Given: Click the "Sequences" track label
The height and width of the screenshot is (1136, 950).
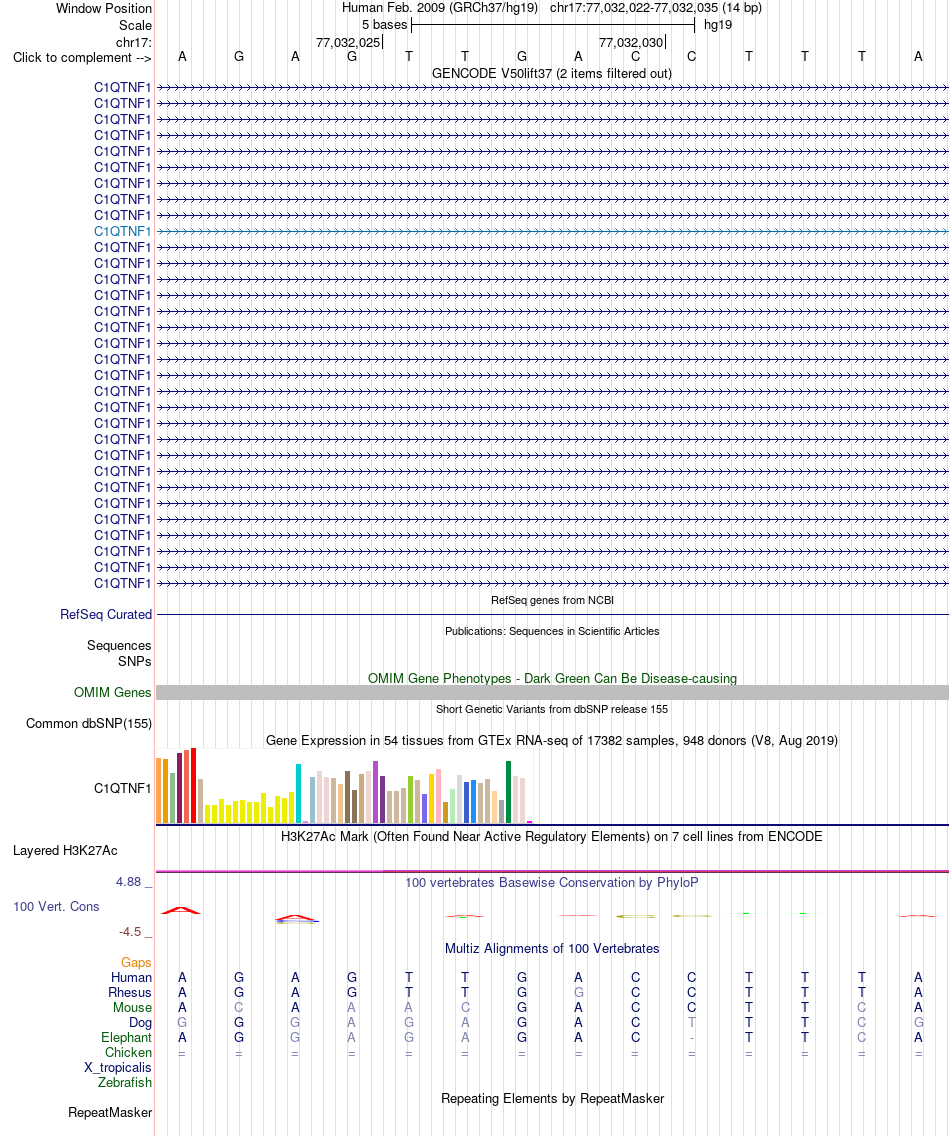Looking at the screenshot, I should point(119,646).
